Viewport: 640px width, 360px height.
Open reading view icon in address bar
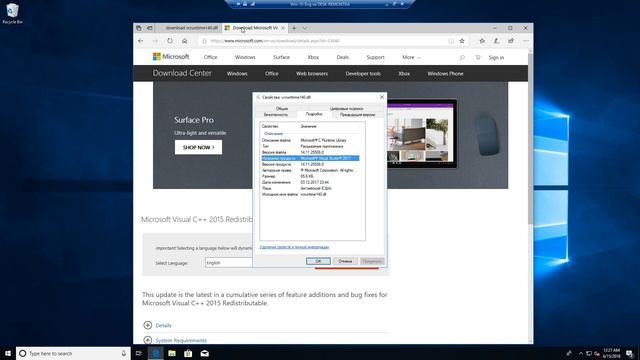click(x=451, y=41)
